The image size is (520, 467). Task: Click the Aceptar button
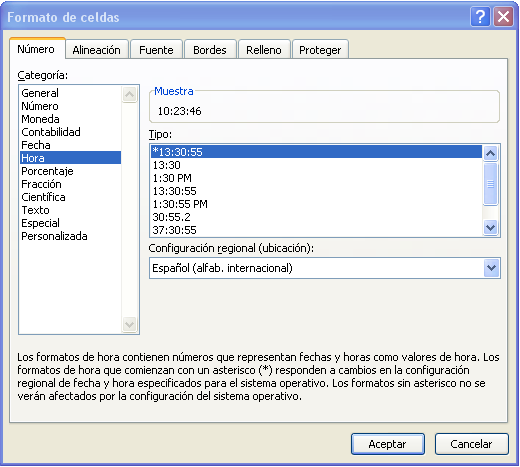[x=388, y=444]
